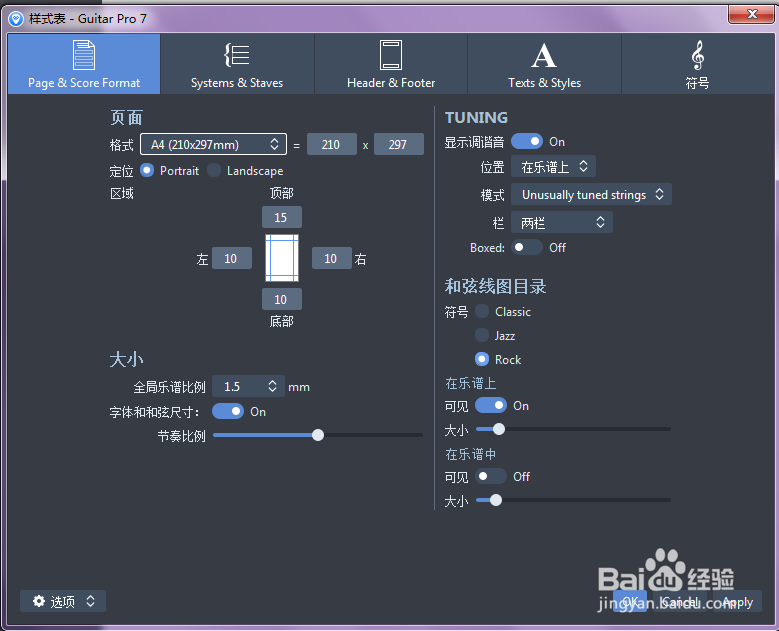Open the 栏 两栏 dropdown
This screenshot has height=631, width=779.
pyautogui.click(x=562, y=223)
